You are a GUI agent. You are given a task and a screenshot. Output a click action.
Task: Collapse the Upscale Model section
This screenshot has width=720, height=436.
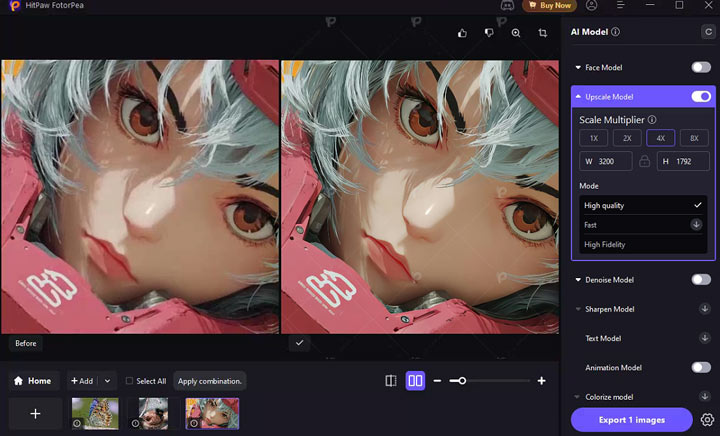click(x=578, y=97)
